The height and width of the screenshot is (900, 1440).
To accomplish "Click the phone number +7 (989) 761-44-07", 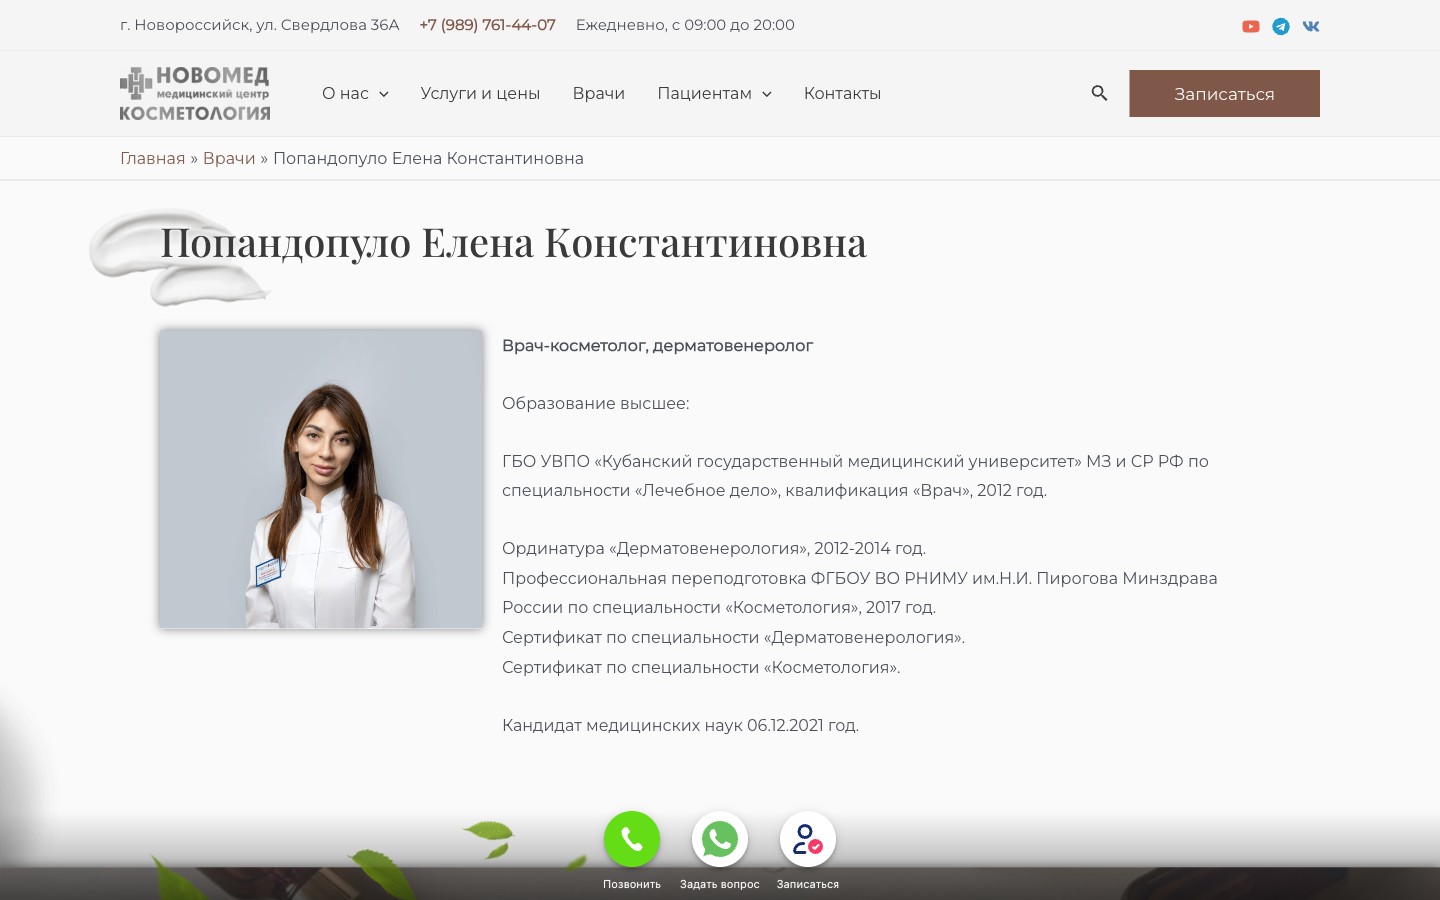I will tap(487, 25).
